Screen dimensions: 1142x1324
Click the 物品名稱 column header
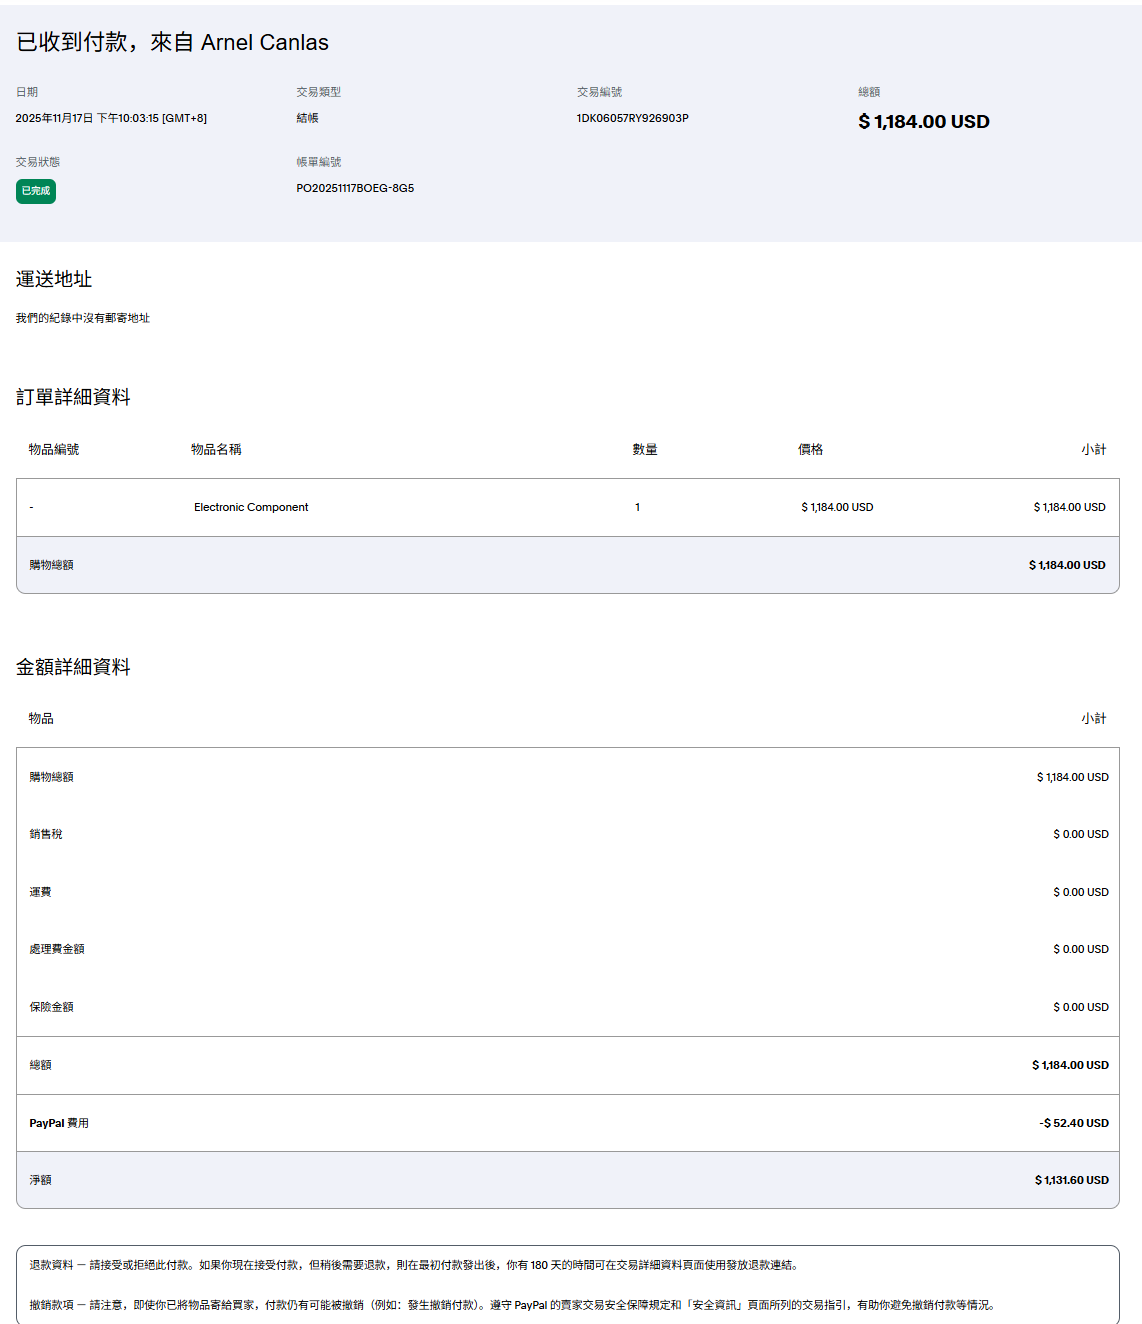216,450
